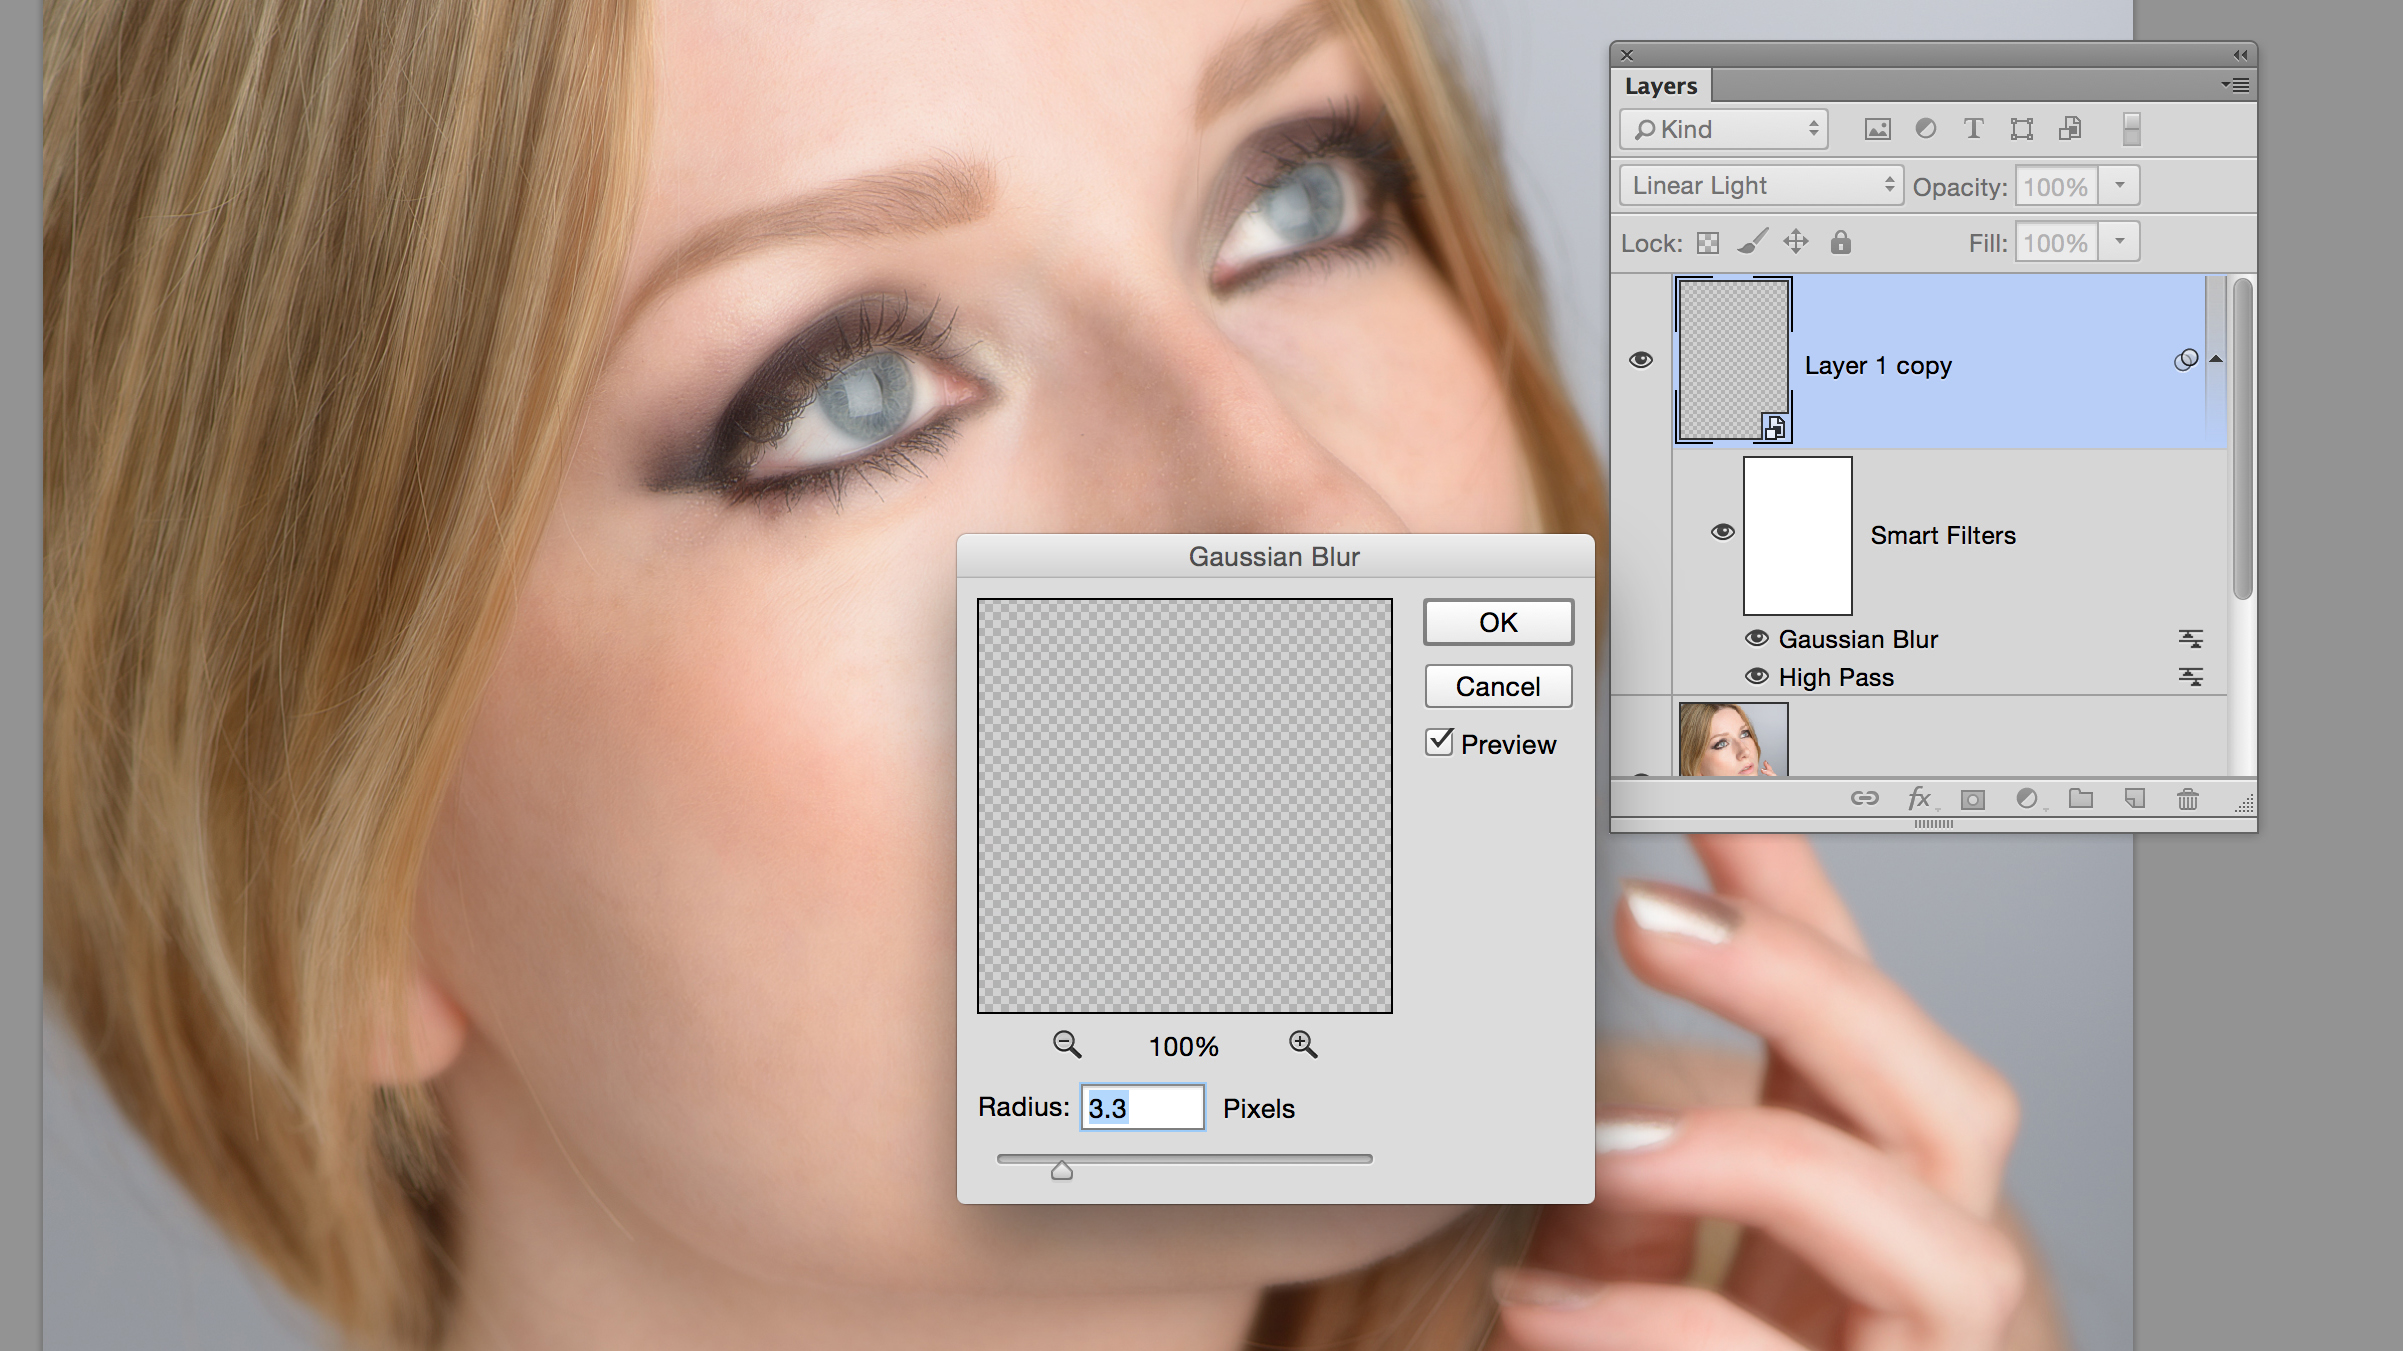2403x1351 pixels.
Task: Click the adjustment layer filter icon
Action: (1925, 129)
